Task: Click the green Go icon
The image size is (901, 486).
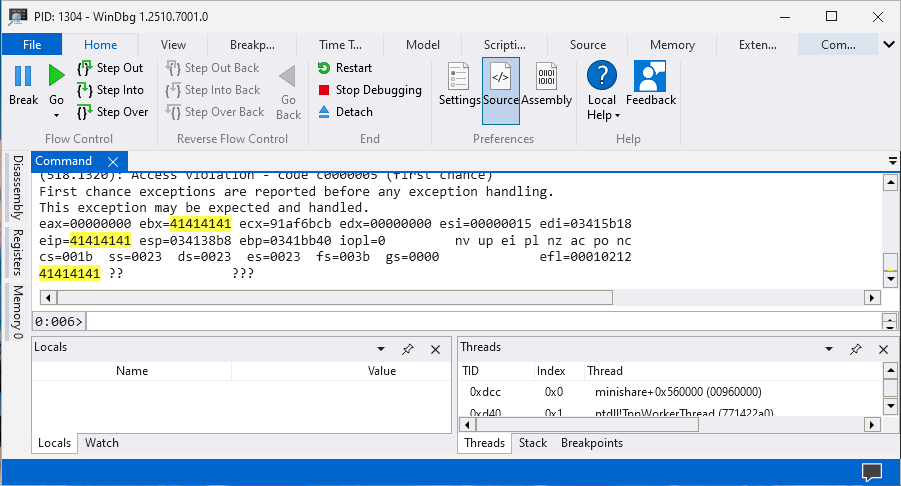Action: click(56, 77)
